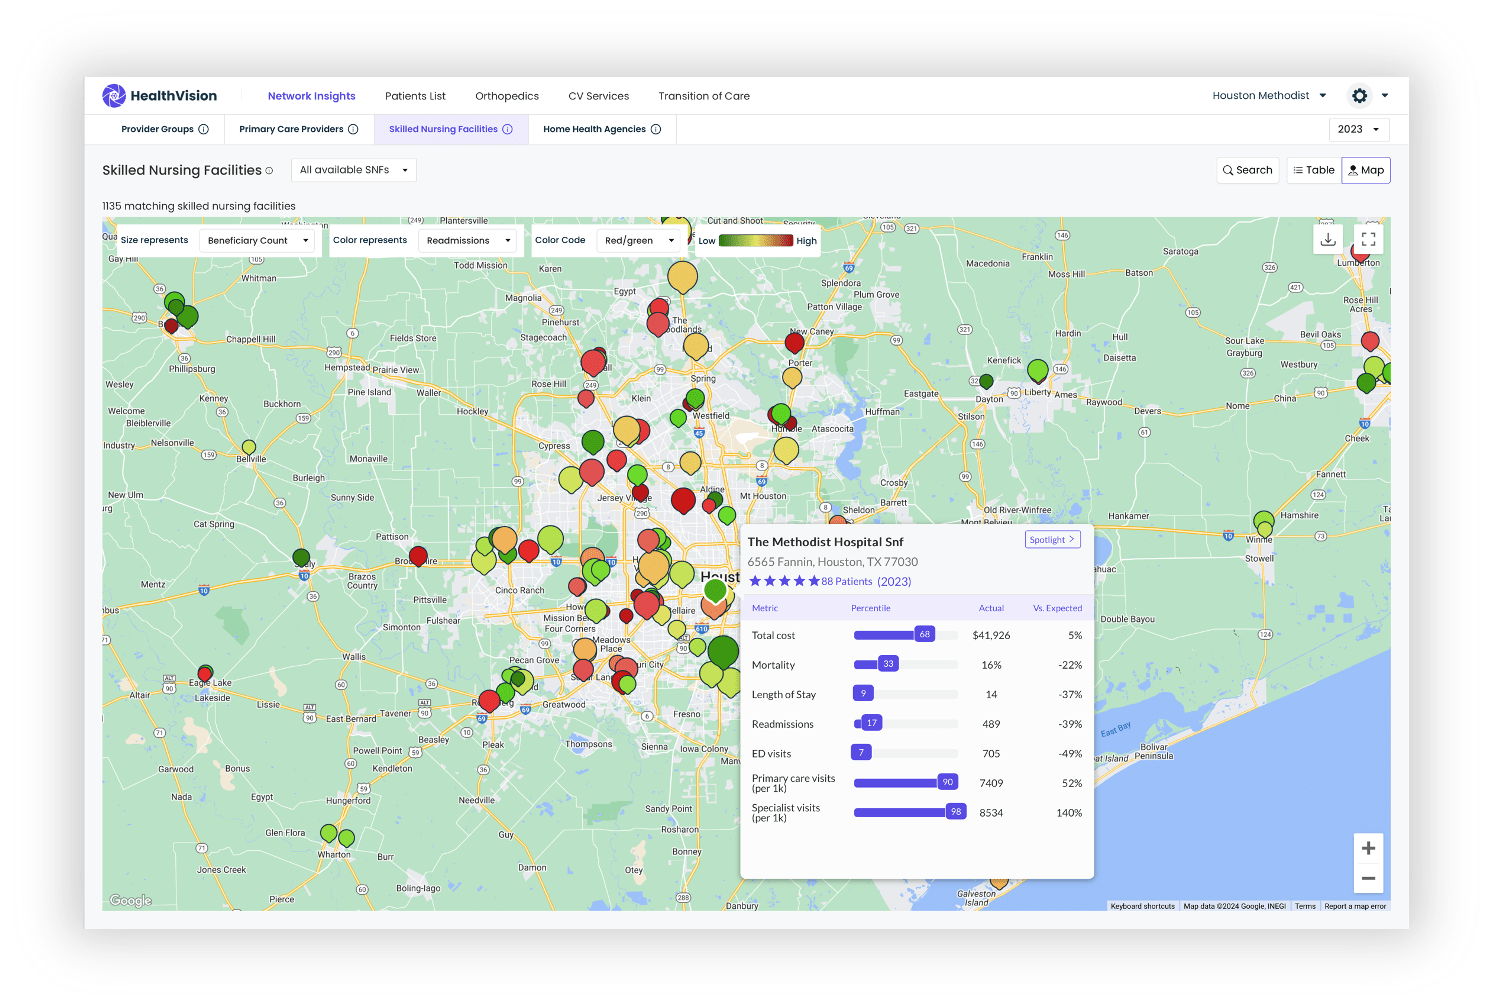The image size is (1492, 1006).
Task: Switch to Map view
Action: click(1366, 170)
